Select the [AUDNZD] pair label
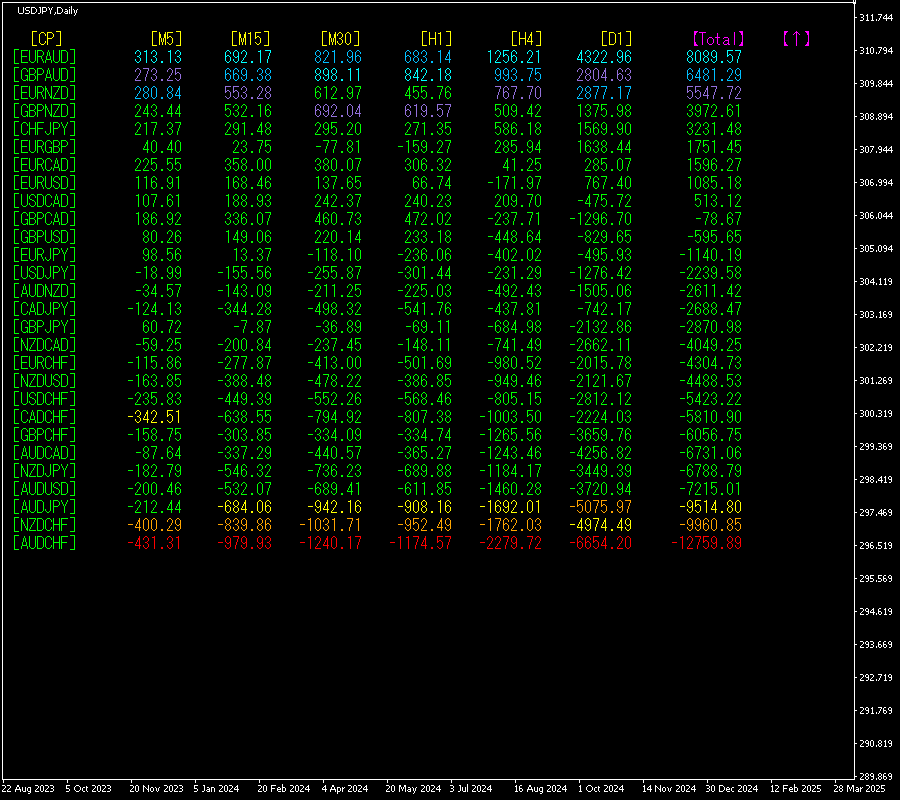The width and height of the screenshot is (900, 800). [x=44, y=291]
